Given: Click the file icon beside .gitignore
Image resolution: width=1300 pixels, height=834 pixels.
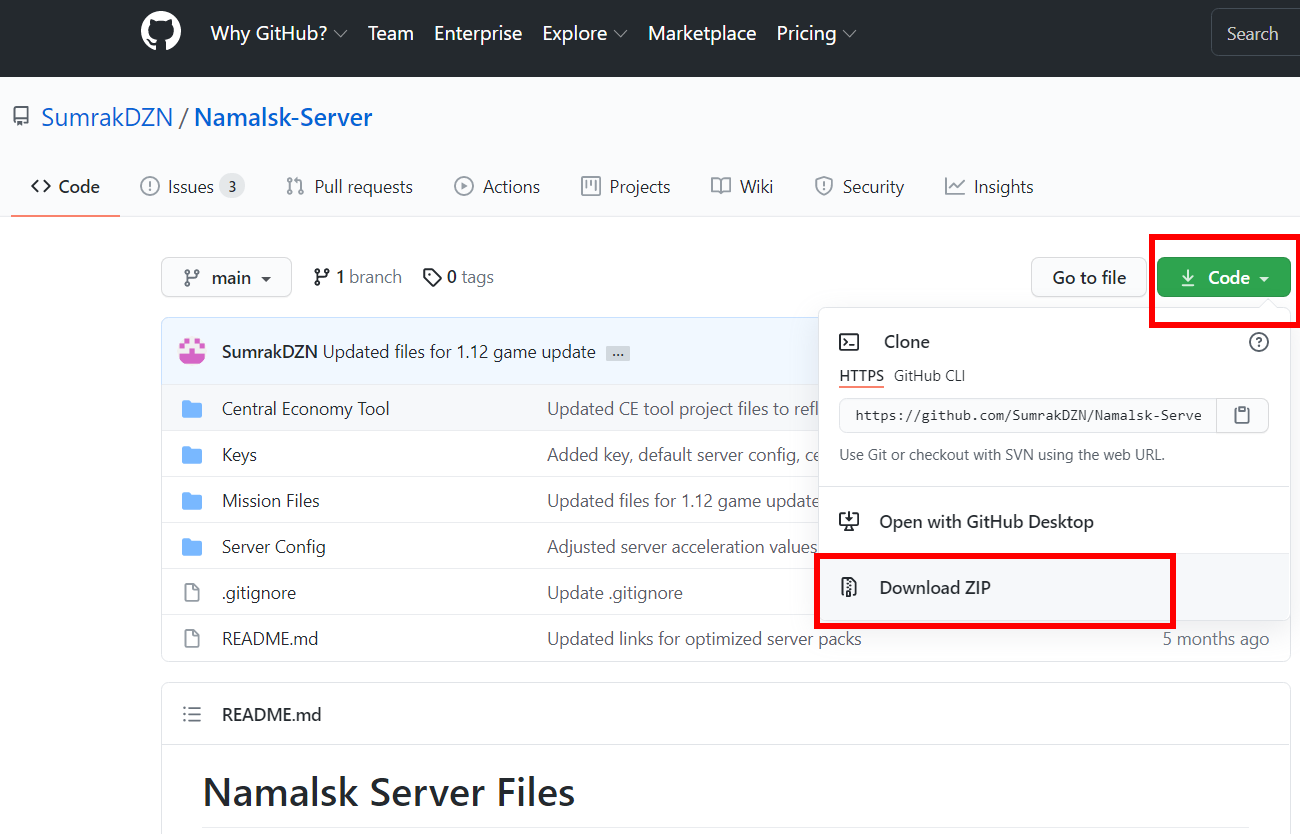Looking at the screenshot, I should click(192, 592).
